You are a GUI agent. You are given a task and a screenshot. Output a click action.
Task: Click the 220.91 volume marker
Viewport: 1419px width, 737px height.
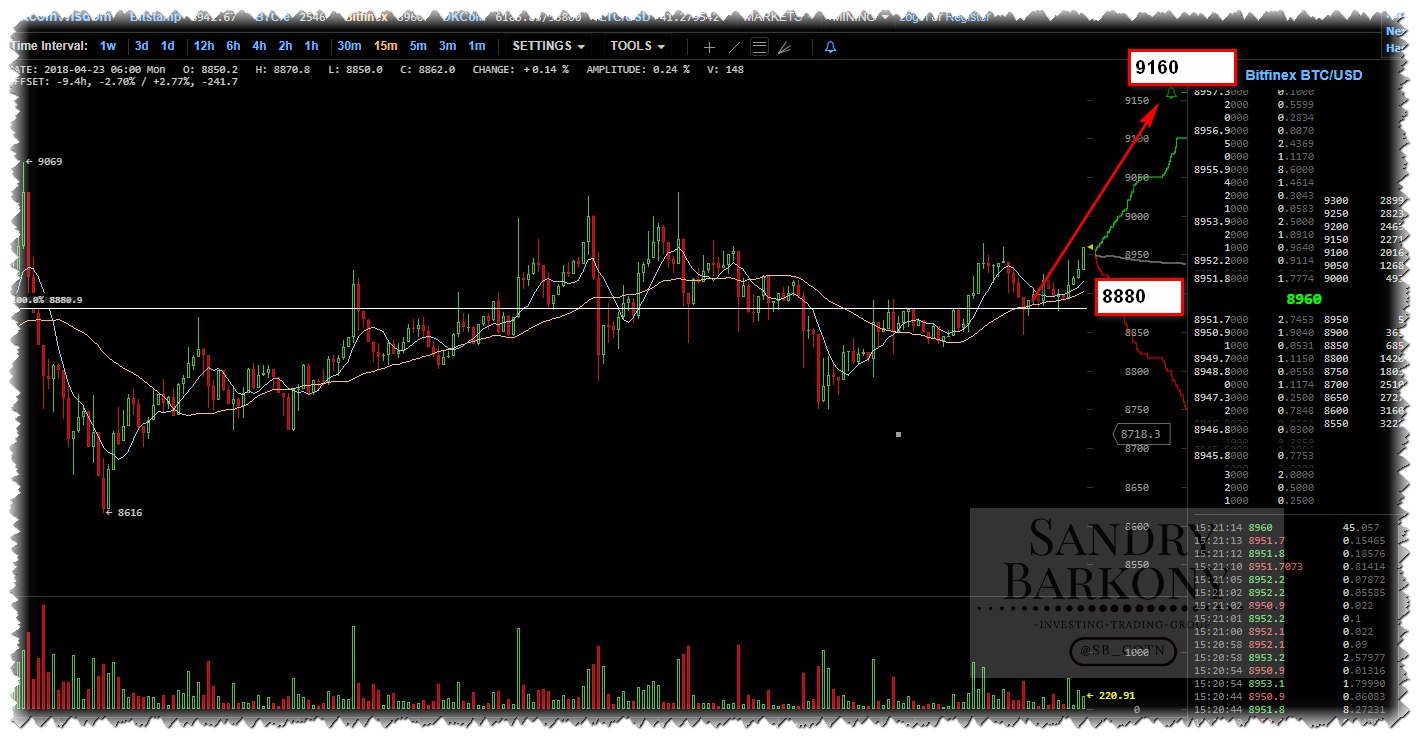[1113, 695]
